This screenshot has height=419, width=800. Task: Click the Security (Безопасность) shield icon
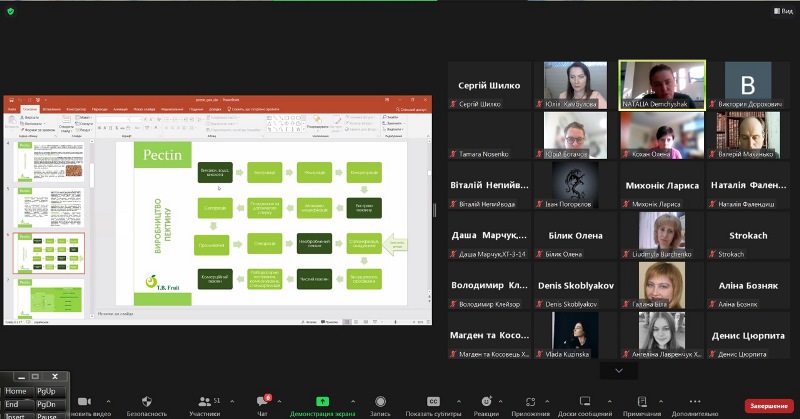(147, 401)
